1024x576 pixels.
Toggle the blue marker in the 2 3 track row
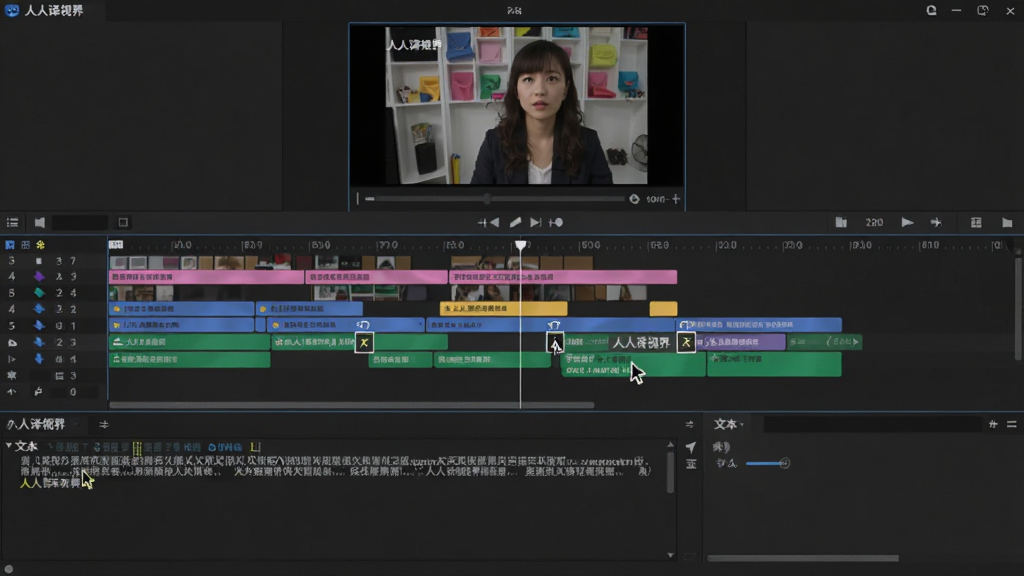coord(39,342)
